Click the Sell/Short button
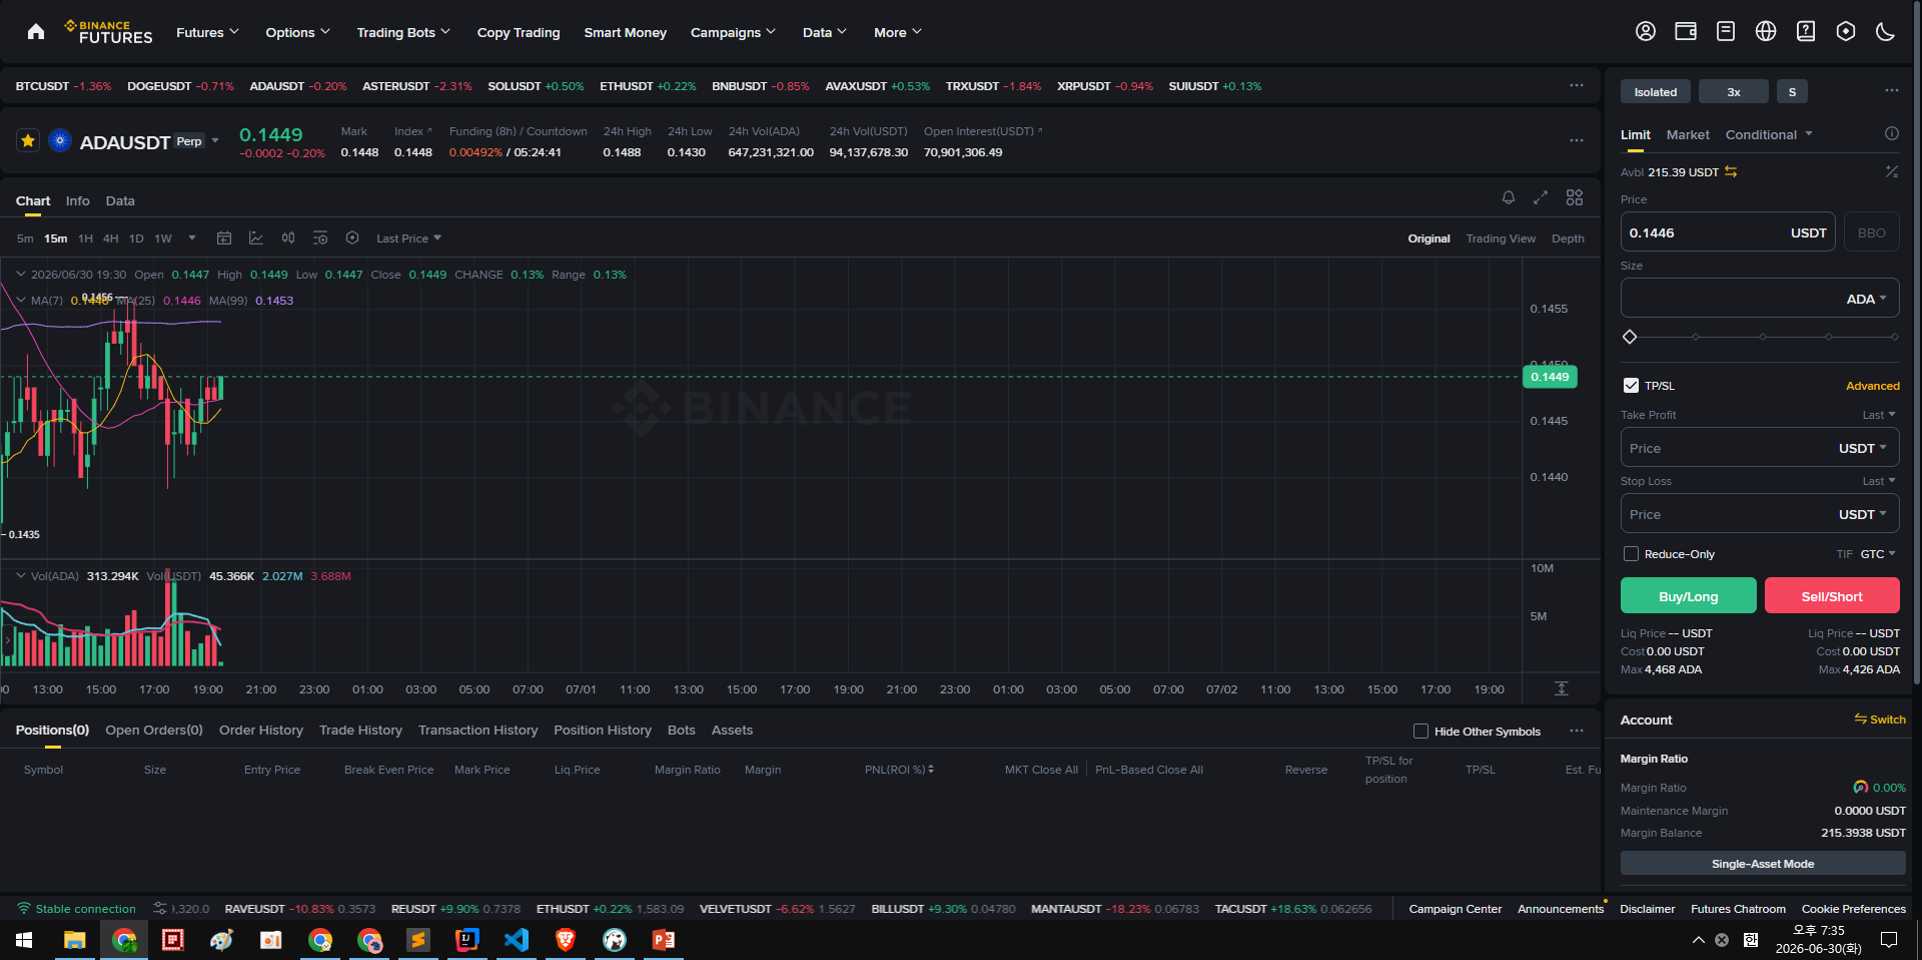Image resolution: width=1922 pixels, height=960 pixels. click(x=1832, y=596)
